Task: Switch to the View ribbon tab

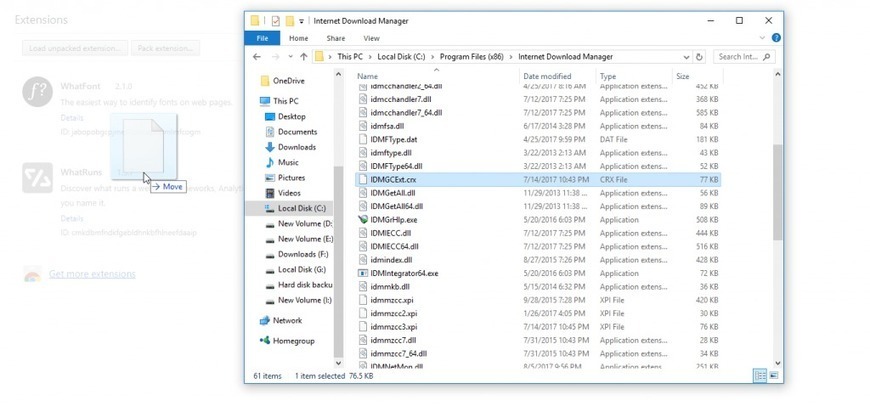Action: 371,38
